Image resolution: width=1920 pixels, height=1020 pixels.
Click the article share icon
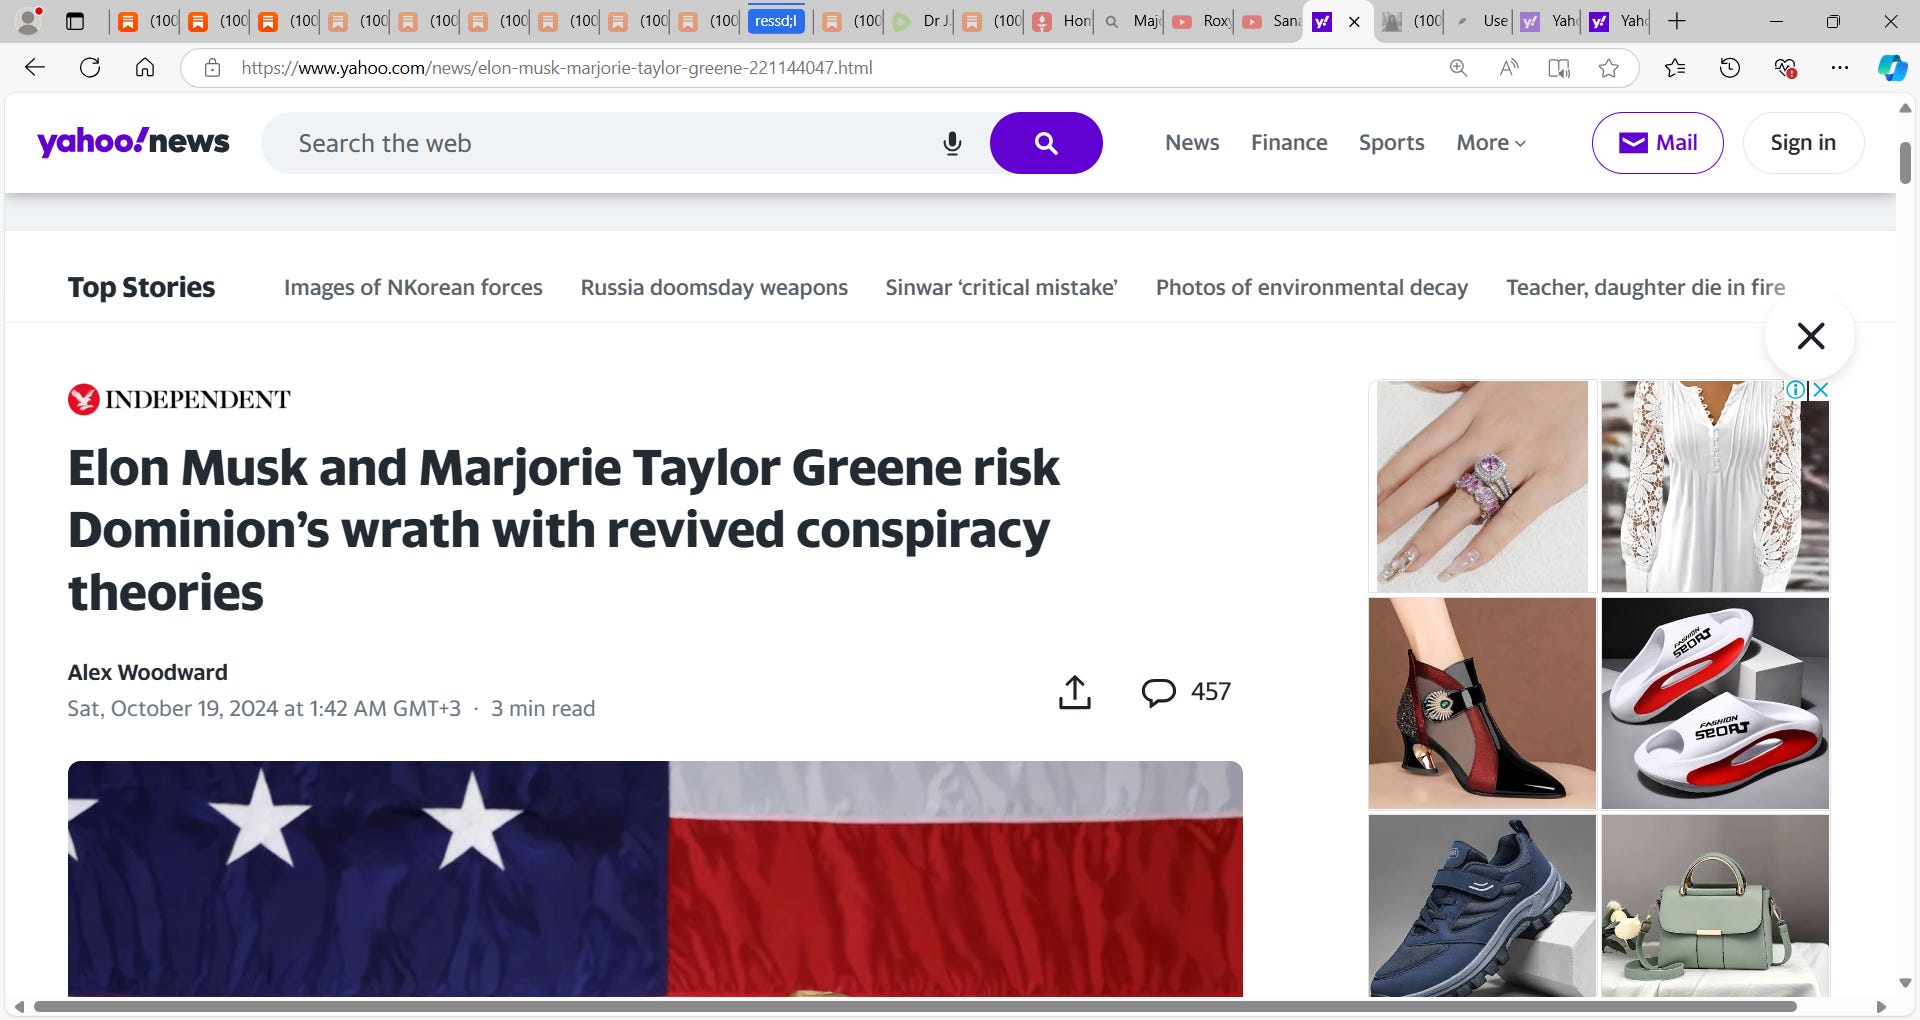[x=1075, y=692]
